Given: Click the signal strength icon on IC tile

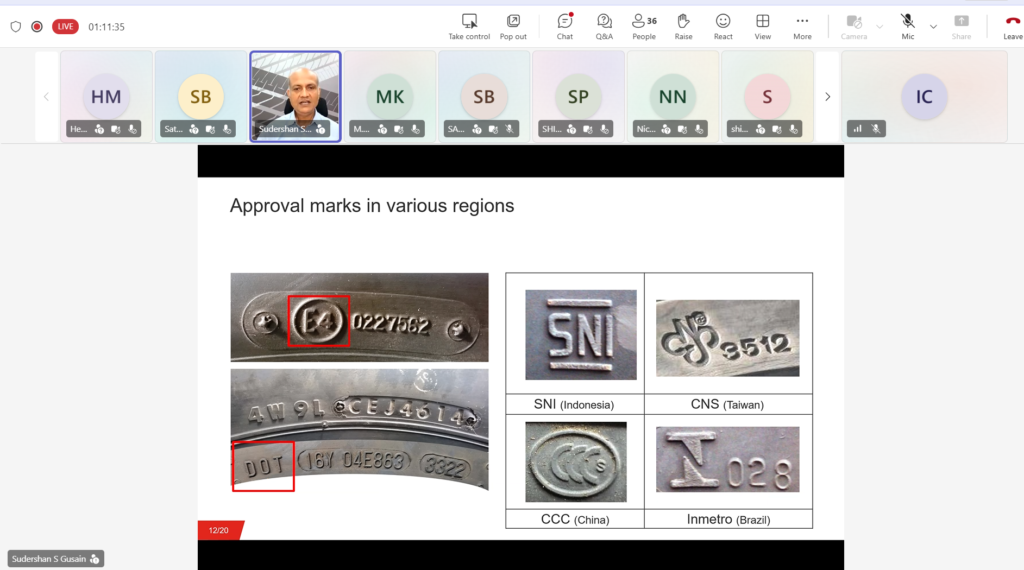Looking at the screenshot, I should (x=857, y=129).
